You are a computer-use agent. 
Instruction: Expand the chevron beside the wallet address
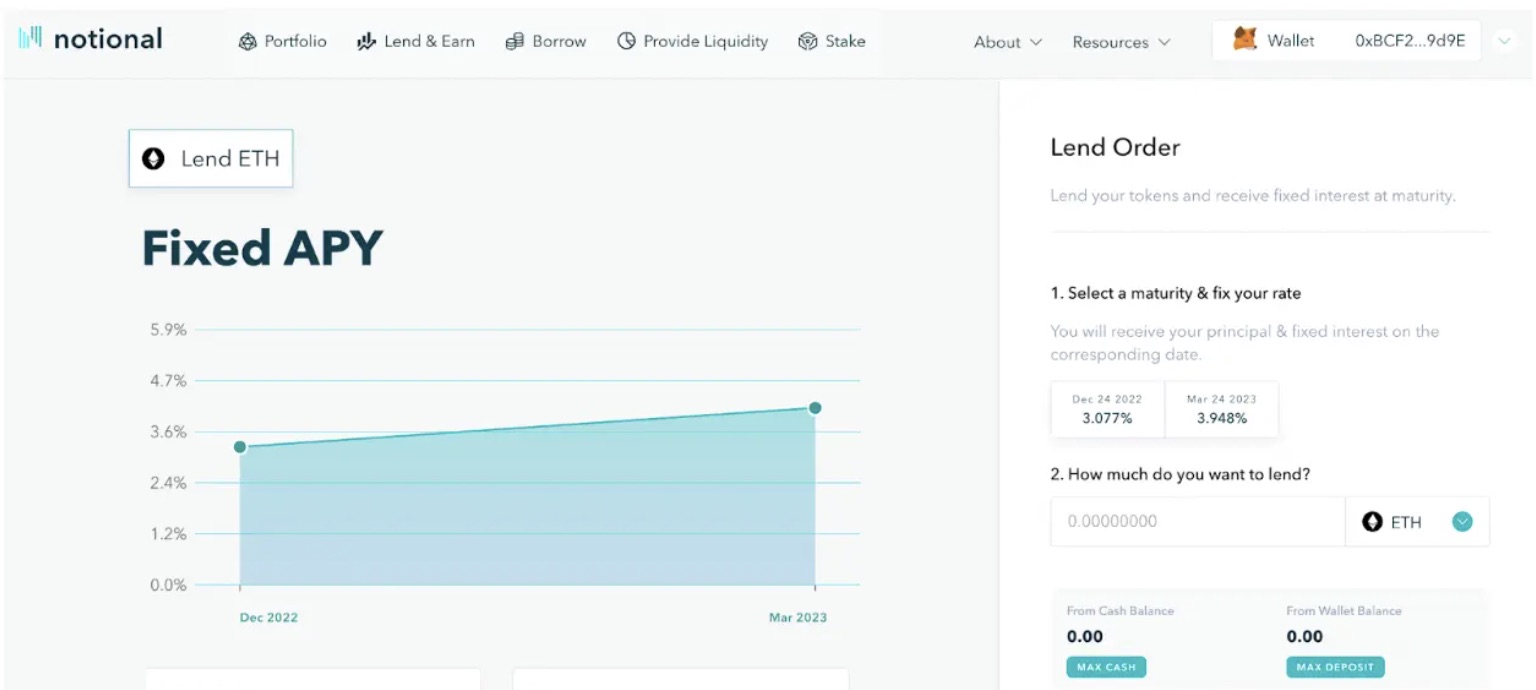[x=1504, y=41]
